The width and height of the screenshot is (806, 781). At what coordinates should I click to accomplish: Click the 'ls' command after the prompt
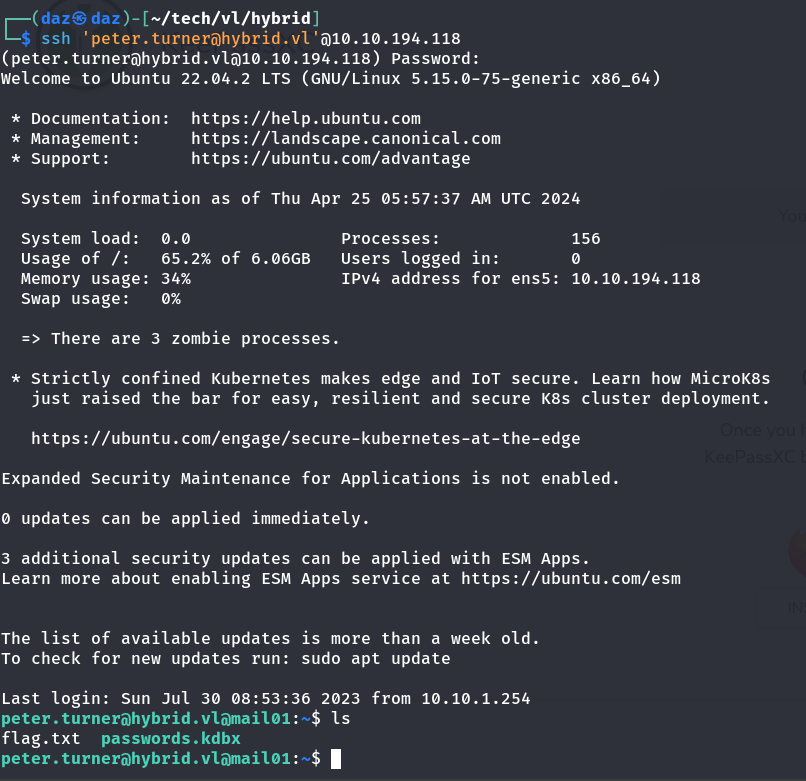click(340, 719)
